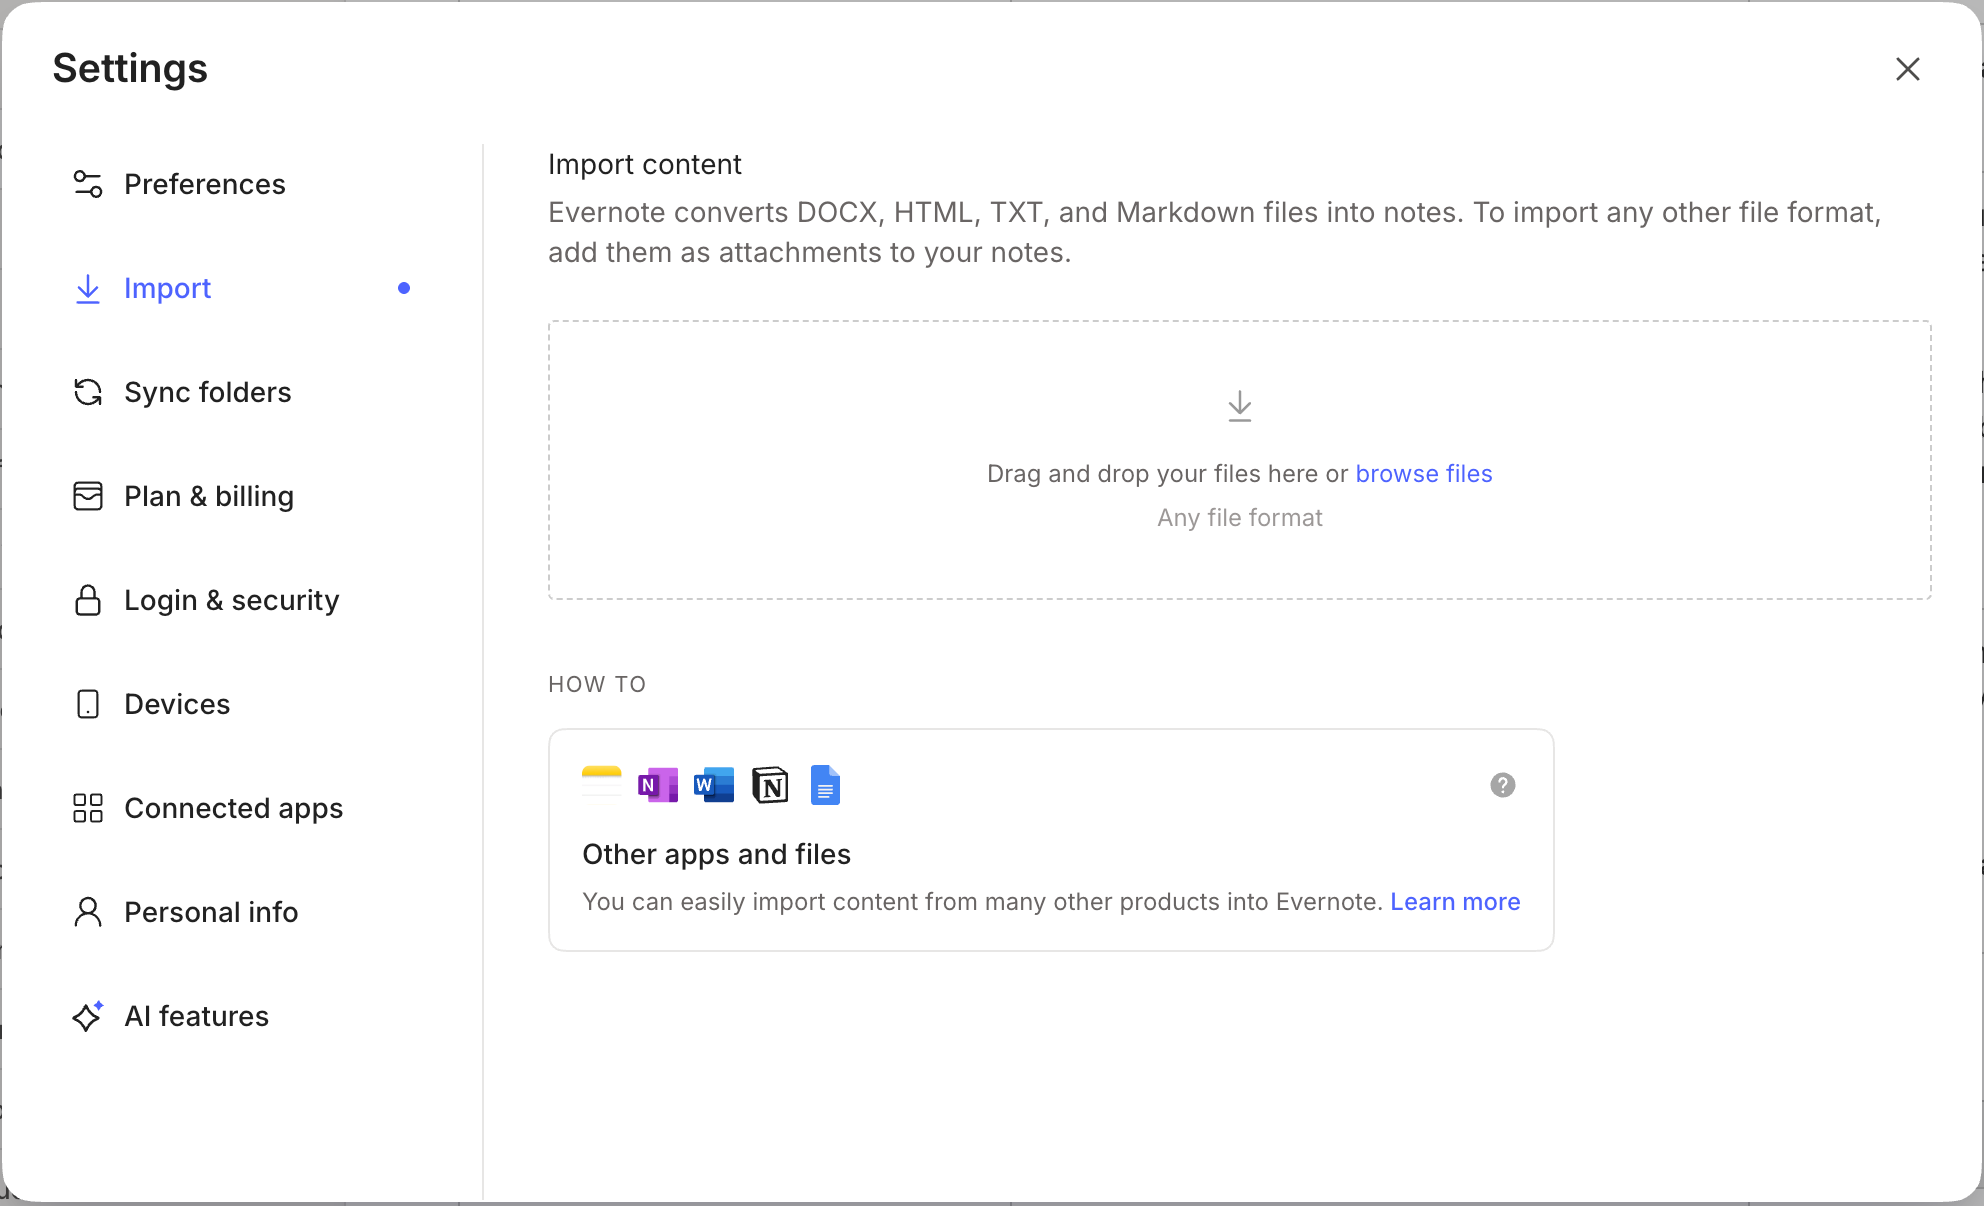1984x1206 pixels.
Task: Click the browse files link
Action: (x=1423, y=474)
